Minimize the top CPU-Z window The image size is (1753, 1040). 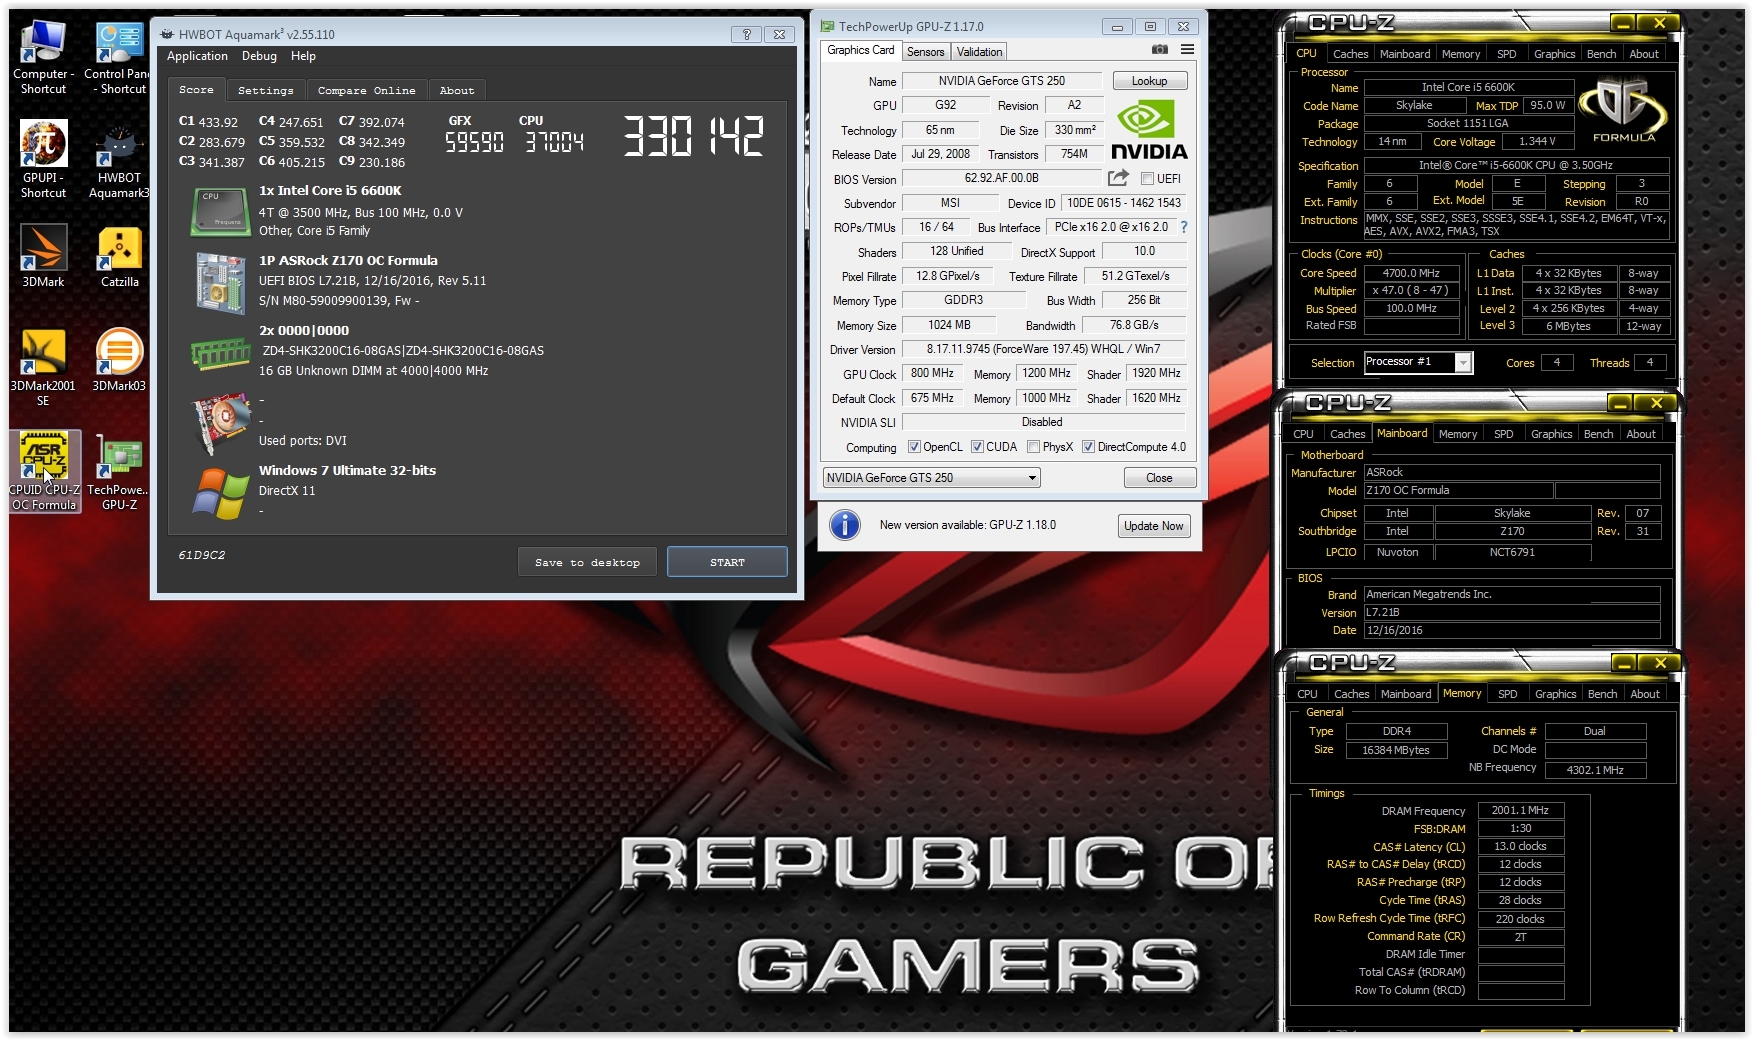click(x=1622, y=23)
